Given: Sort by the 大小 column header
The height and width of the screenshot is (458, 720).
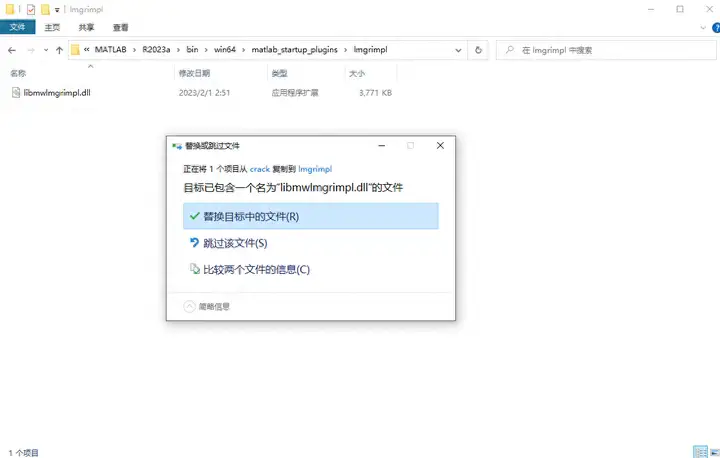Looking at the screenshot, I should click(x=357, y=73).
